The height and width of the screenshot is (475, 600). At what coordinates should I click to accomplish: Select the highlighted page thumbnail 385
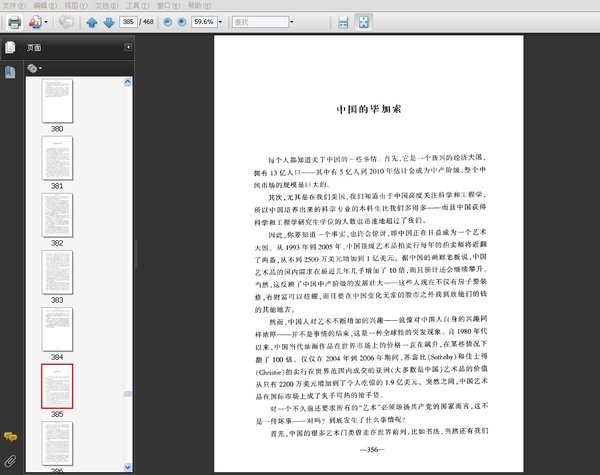pyautogui.click(x=57, y=386)
